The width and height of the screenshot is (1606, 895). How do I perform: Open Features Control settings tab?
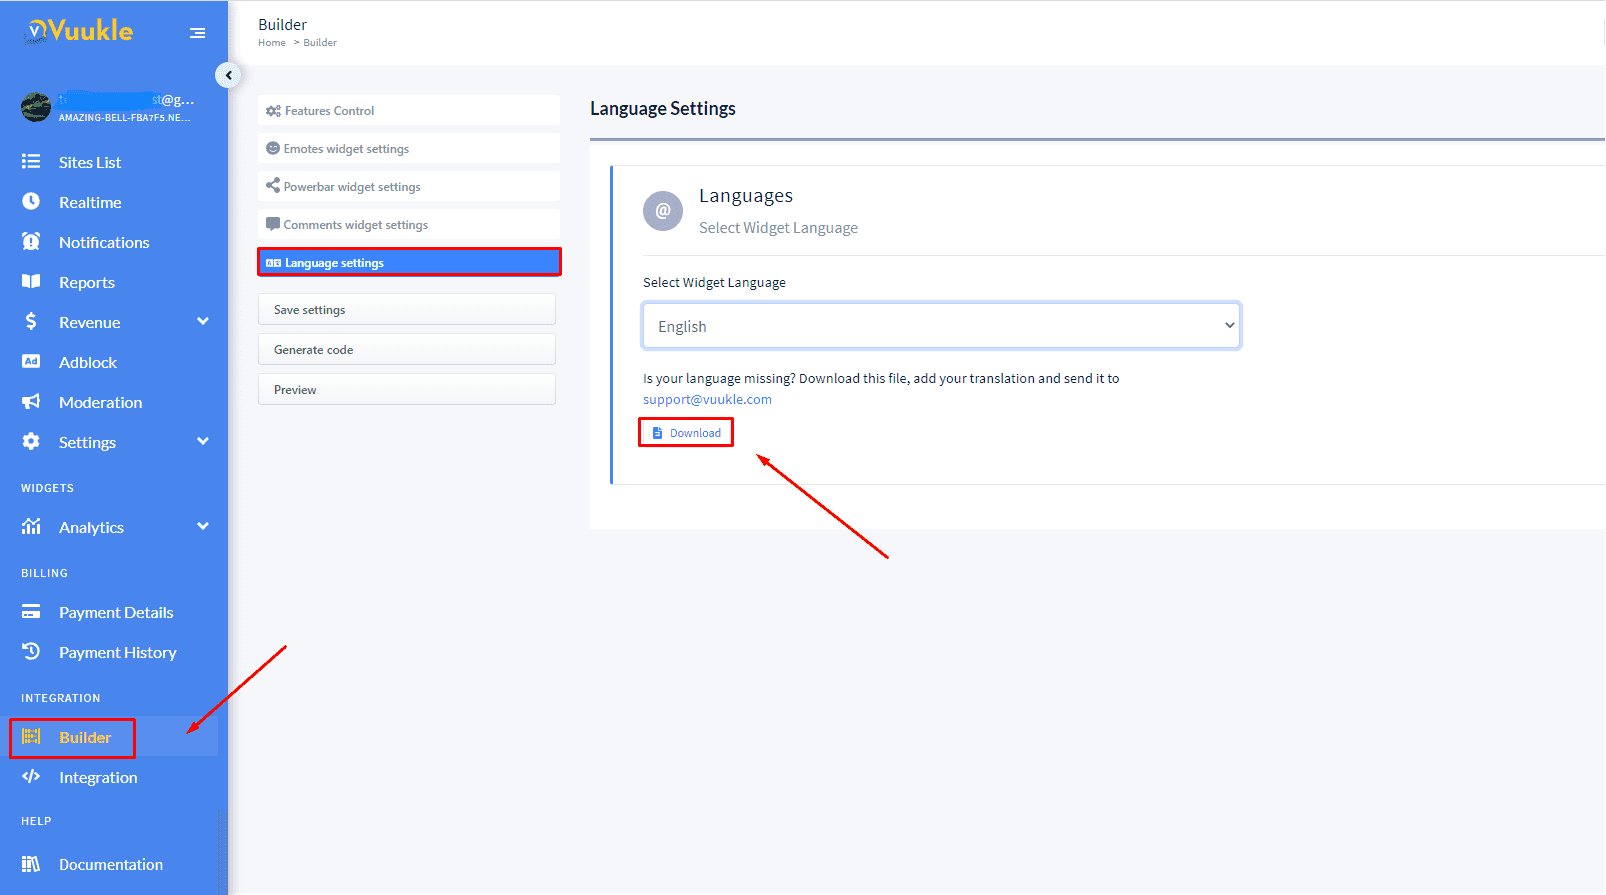pyautogui.click(x=408, y=111)
